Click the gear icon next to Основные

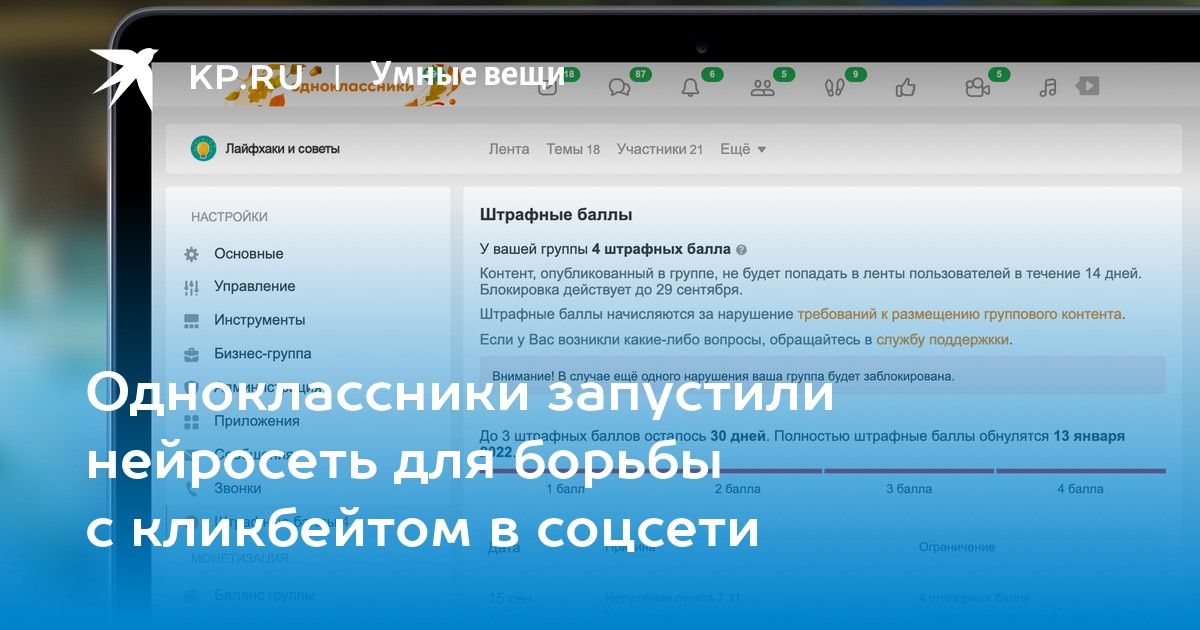[191, 254]
